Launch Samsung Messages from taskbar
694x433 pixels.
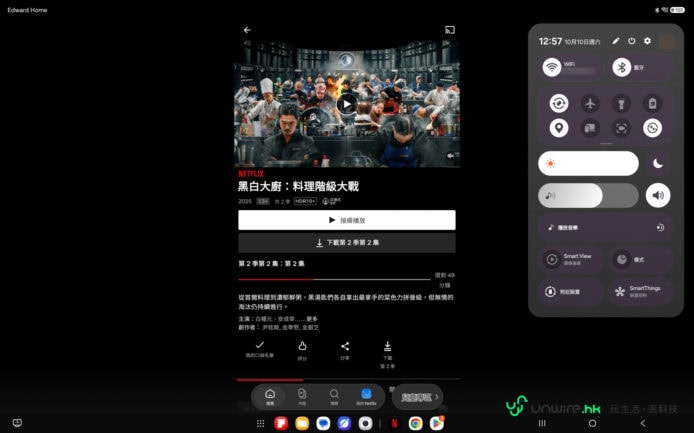[x=323, y=423]
